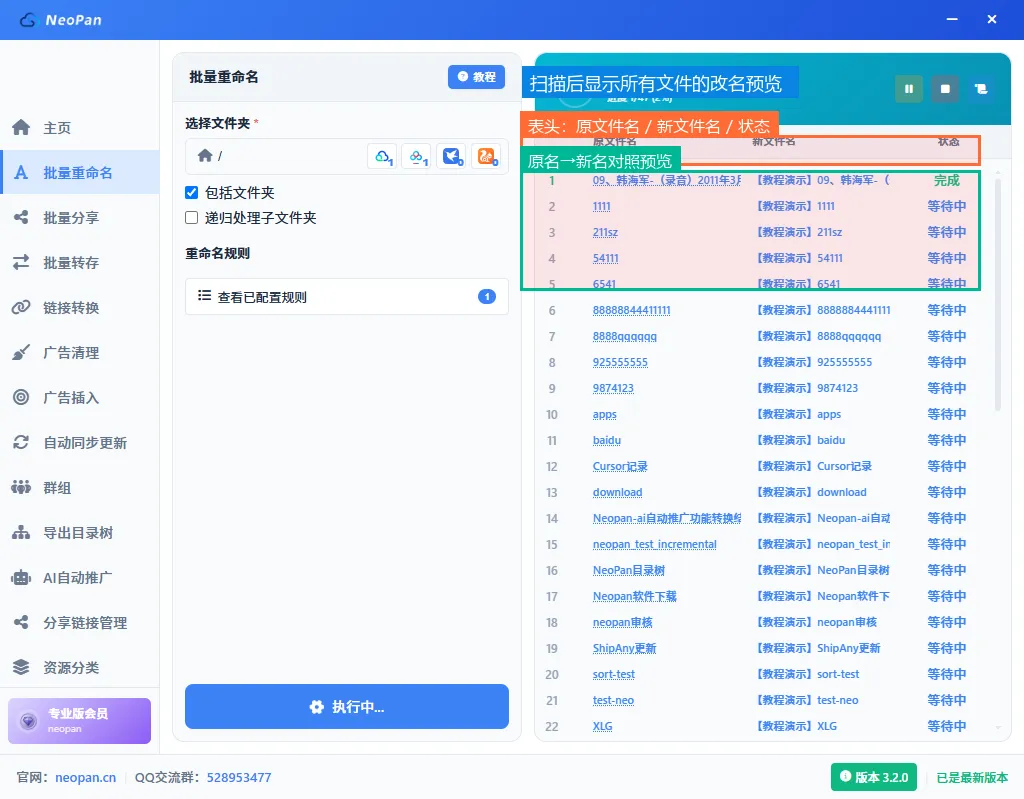
Task: Click original filename baidu
Action: click(607, 440)
